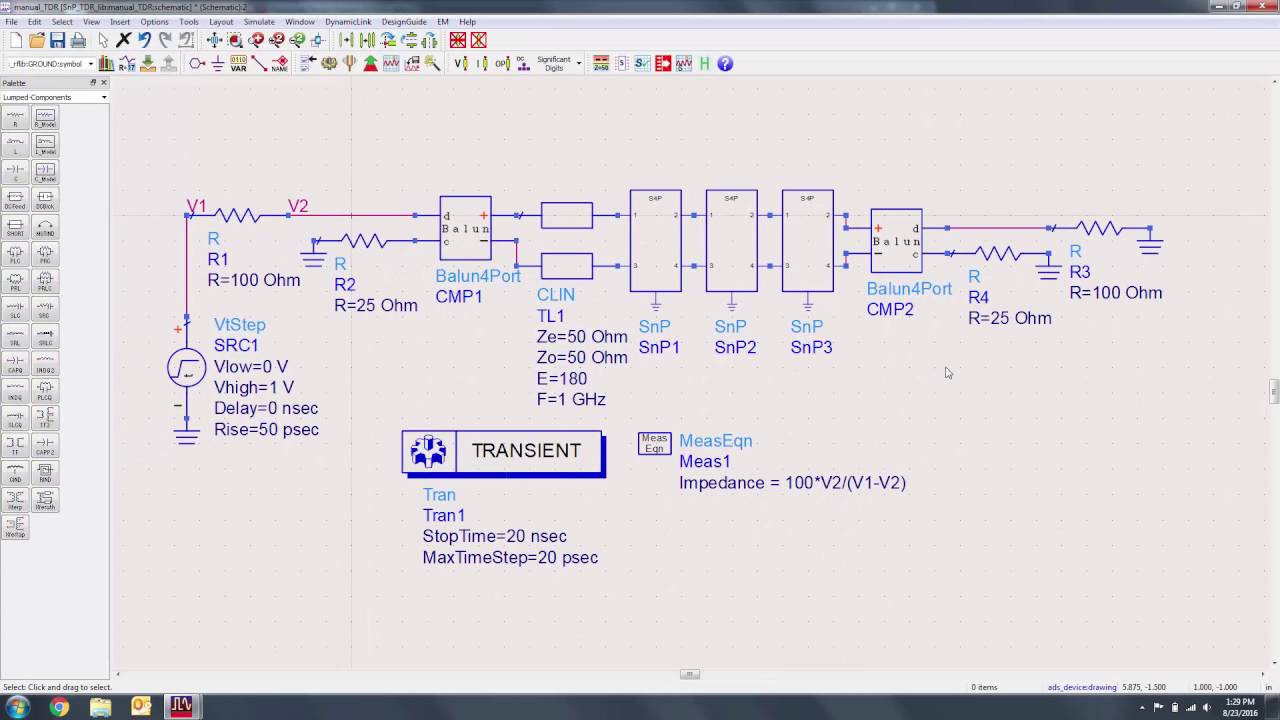This screenshot has height=720, width=1280.
Task: Click the Simulate gear icon
Action: pyautogui.click(x=329, y=63)
